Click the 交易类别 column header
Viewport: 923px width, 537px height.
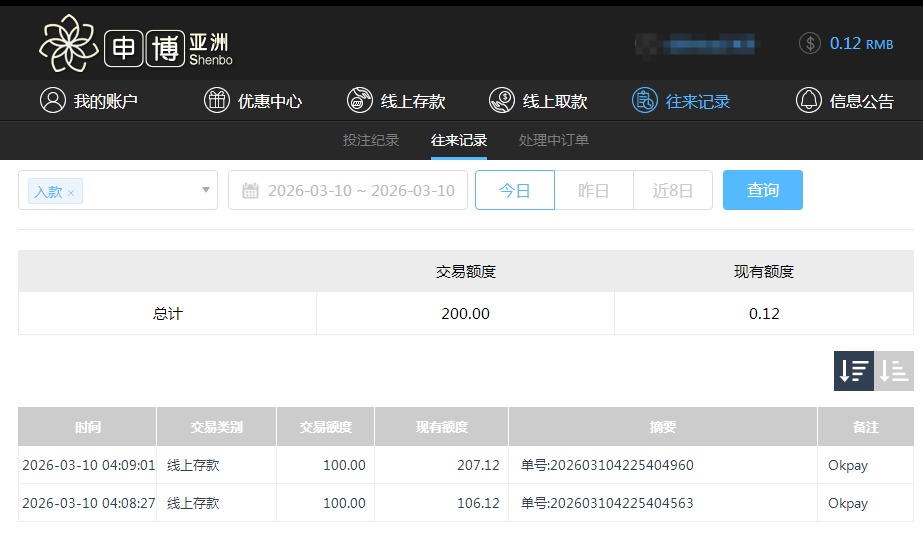point(217,427)
